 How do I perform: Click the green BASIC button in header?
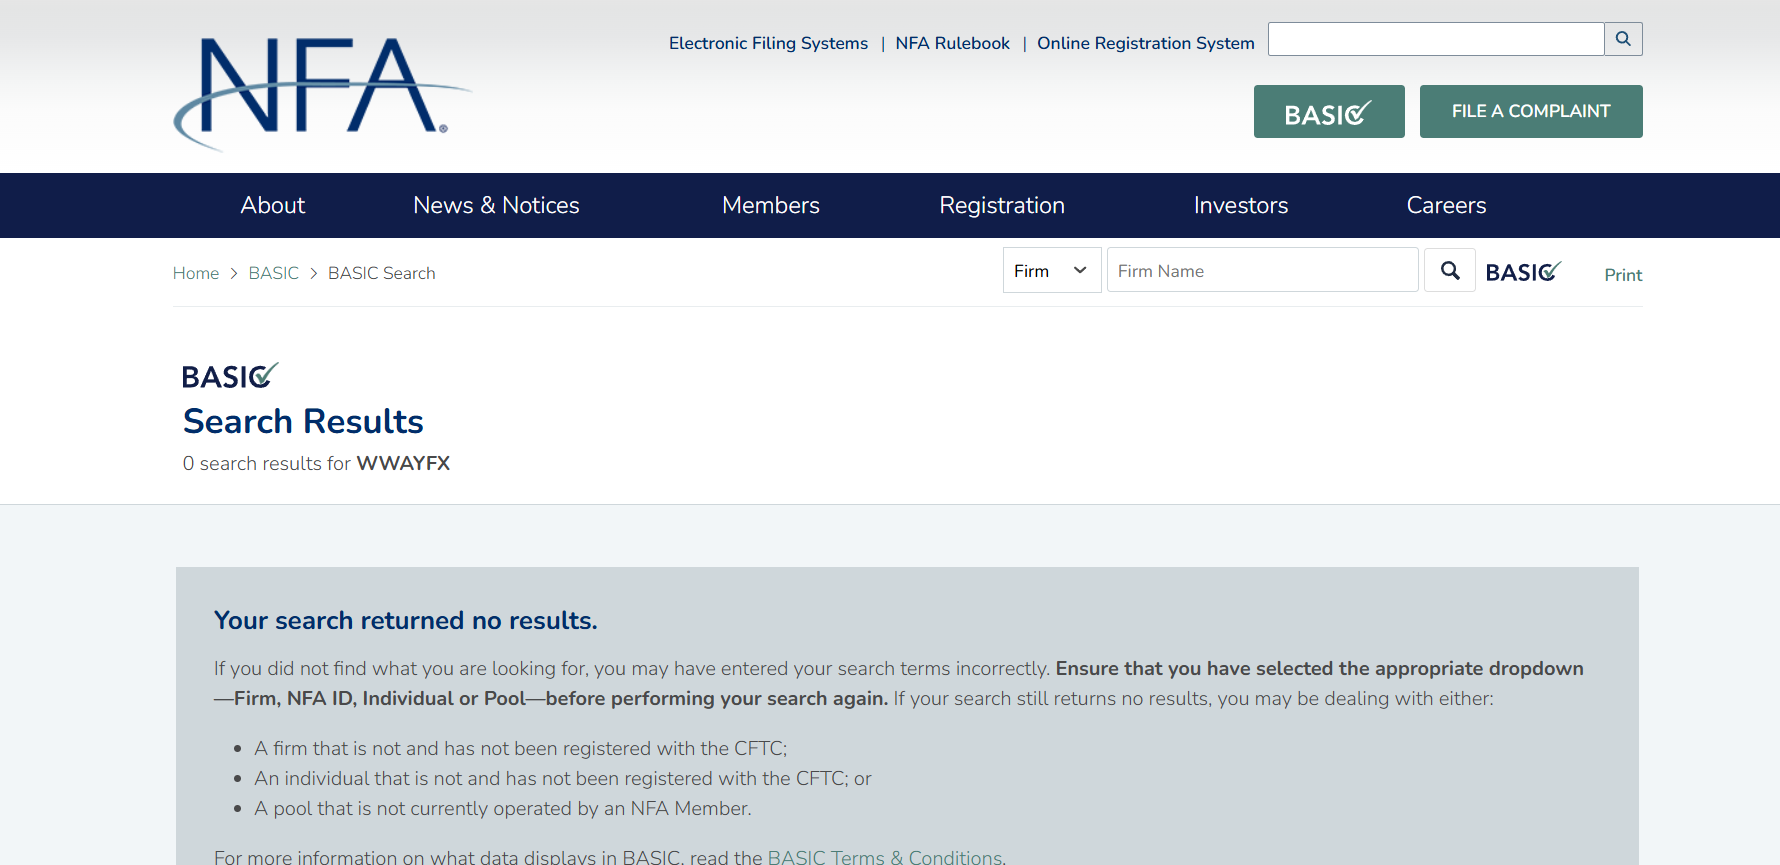[x=1329, y=111]
